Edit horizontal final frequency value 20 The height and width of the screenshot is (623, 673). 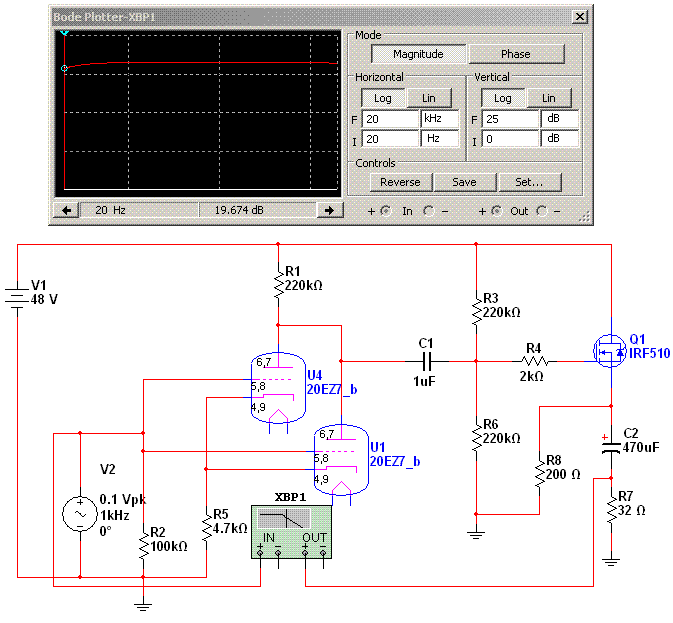coord(390,119)
